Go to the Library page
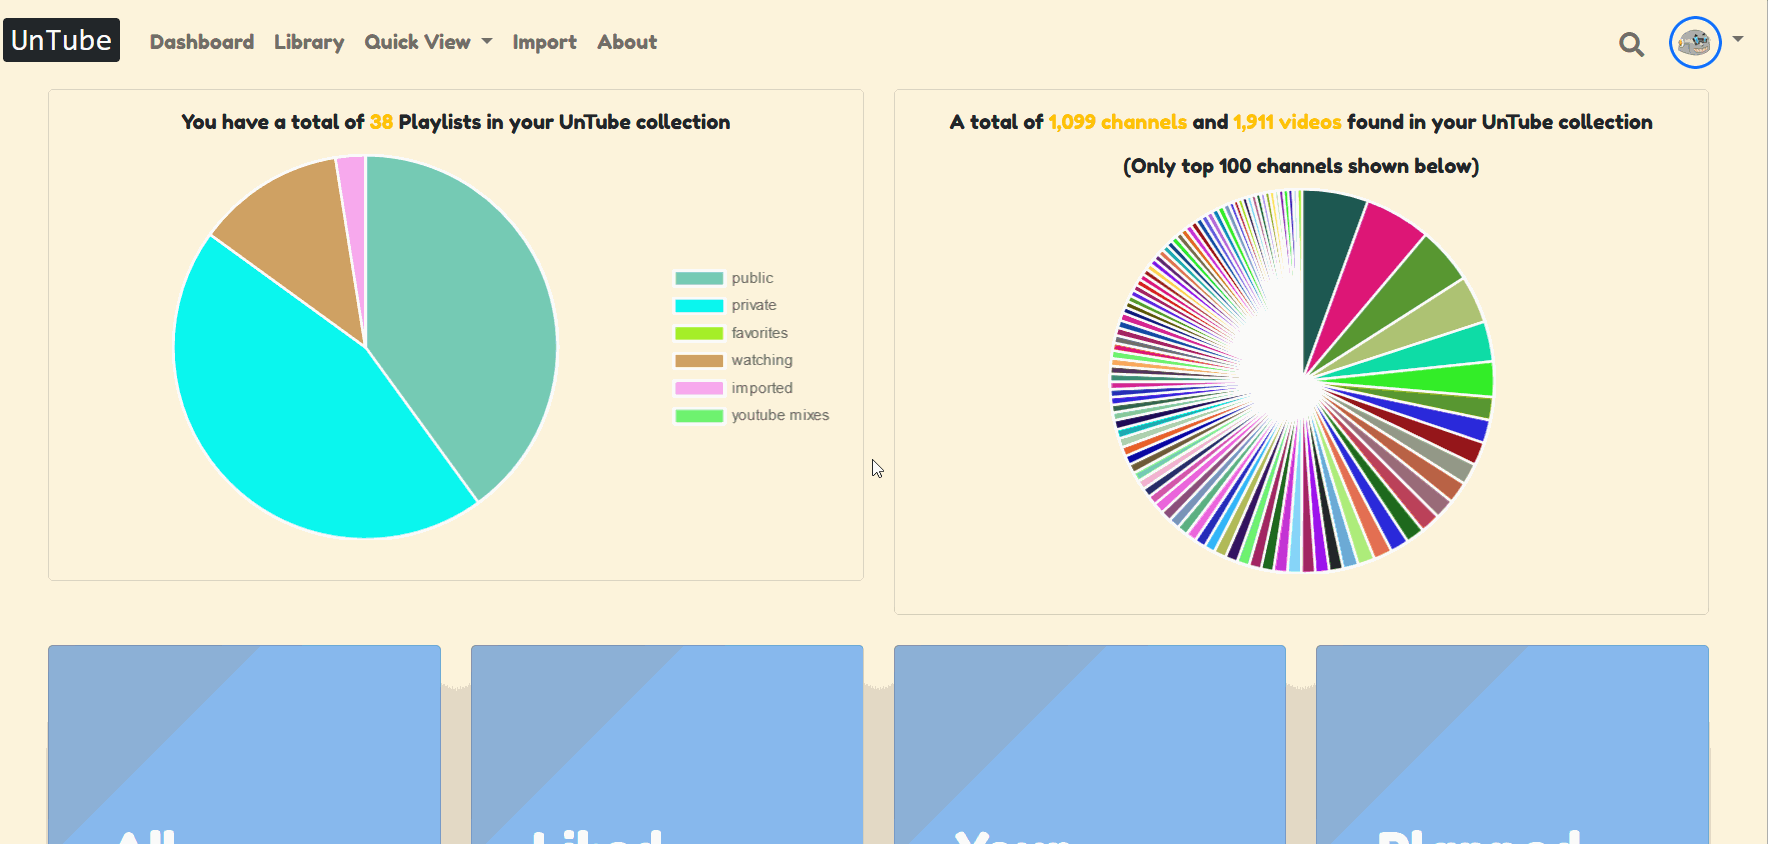 tap(309, 42)
